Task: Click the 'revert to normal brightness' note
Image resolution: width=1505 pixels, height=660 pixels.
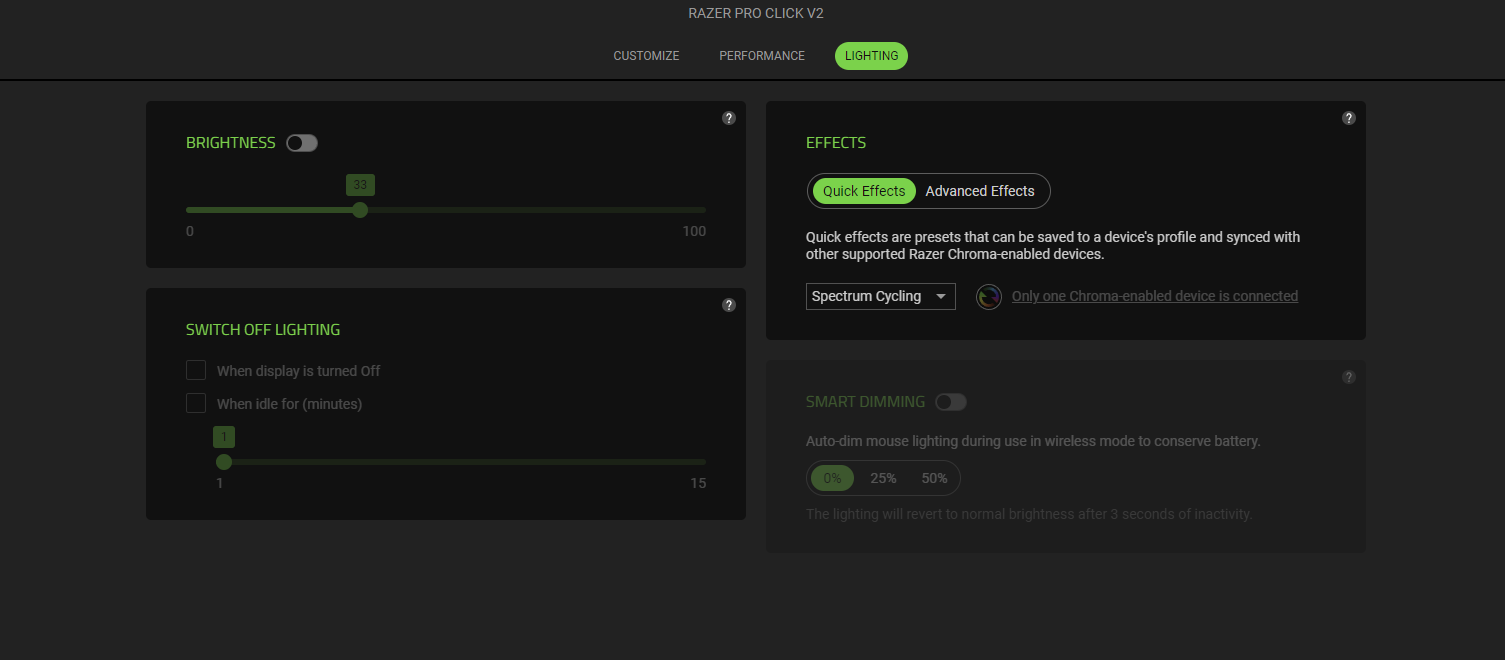Action: (1029, 514)
